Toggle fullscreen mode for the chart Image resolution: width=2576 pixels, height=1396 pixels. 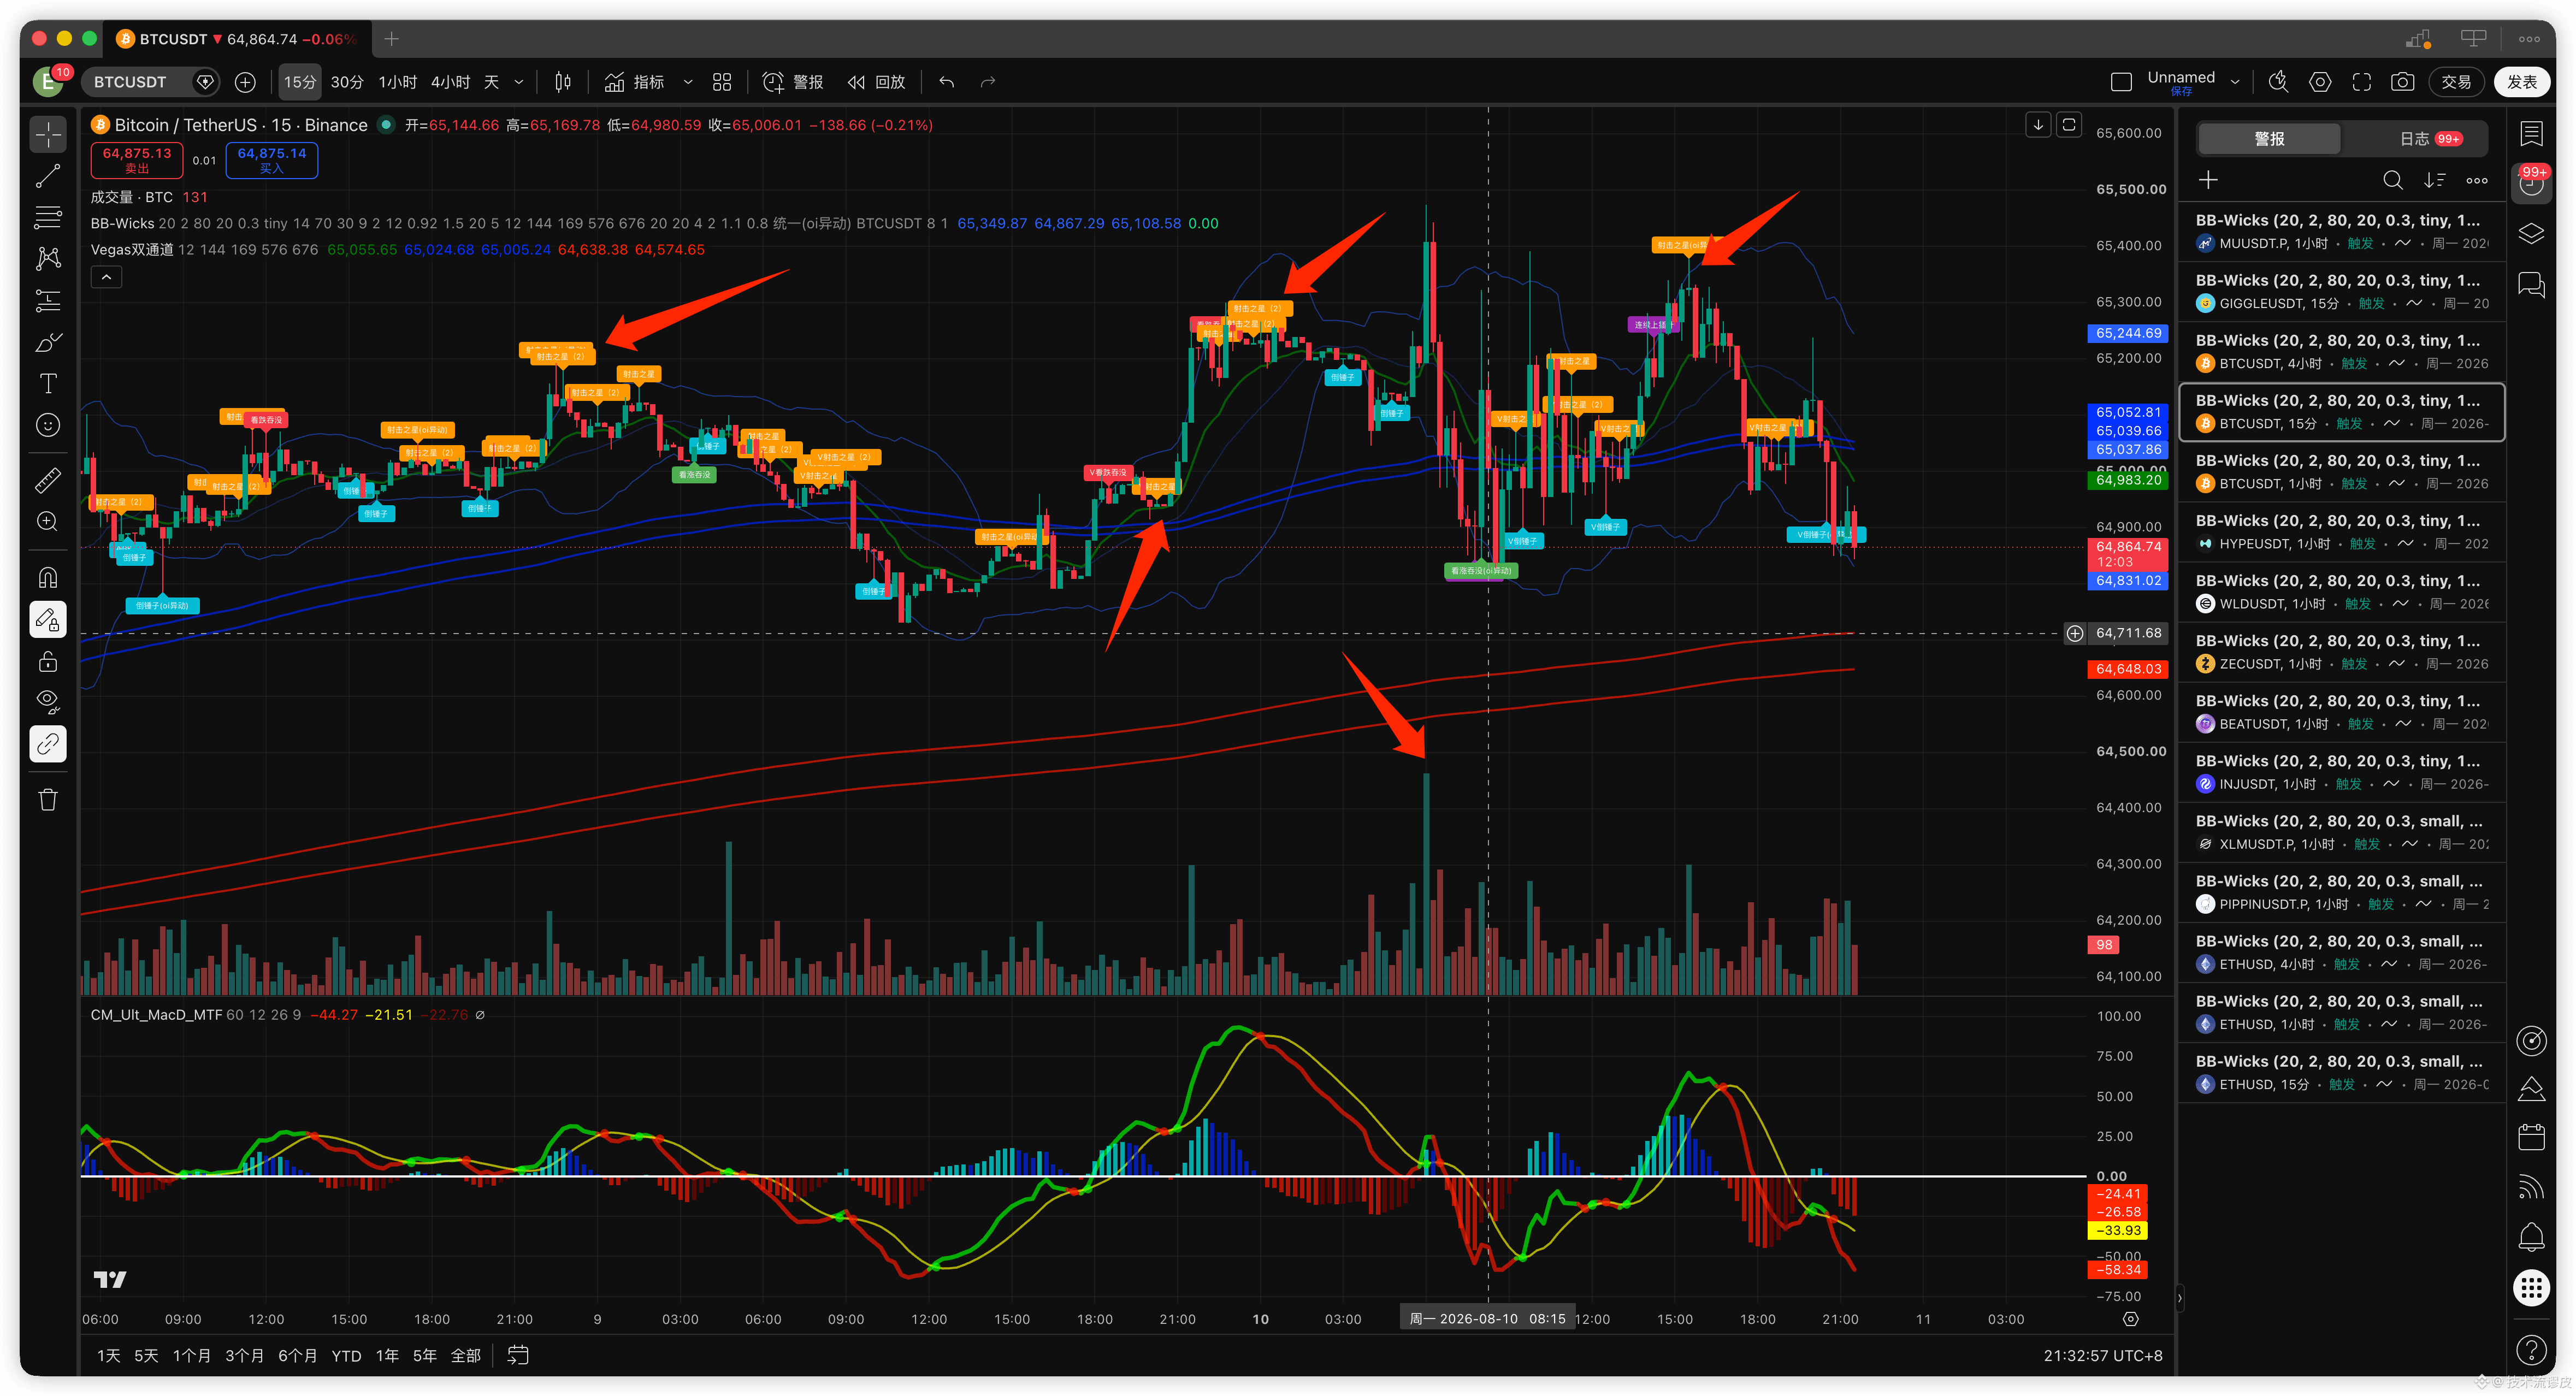[2361, 82]
